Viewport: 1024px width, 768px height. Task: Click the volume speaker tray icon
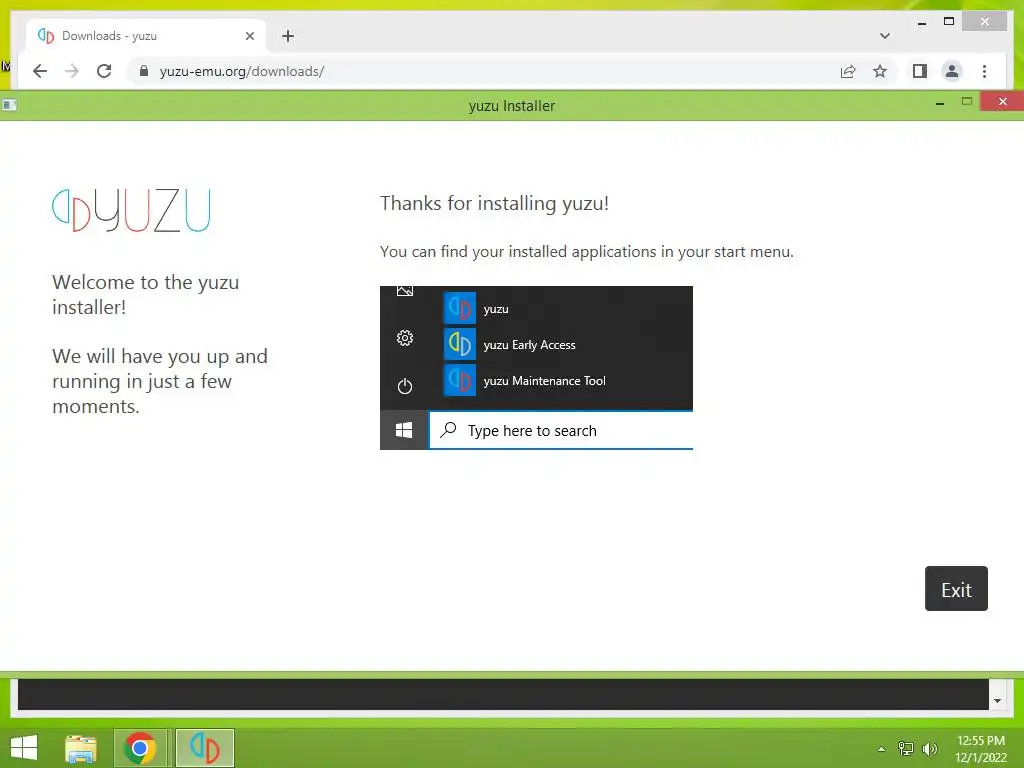(x=930, y=749)
